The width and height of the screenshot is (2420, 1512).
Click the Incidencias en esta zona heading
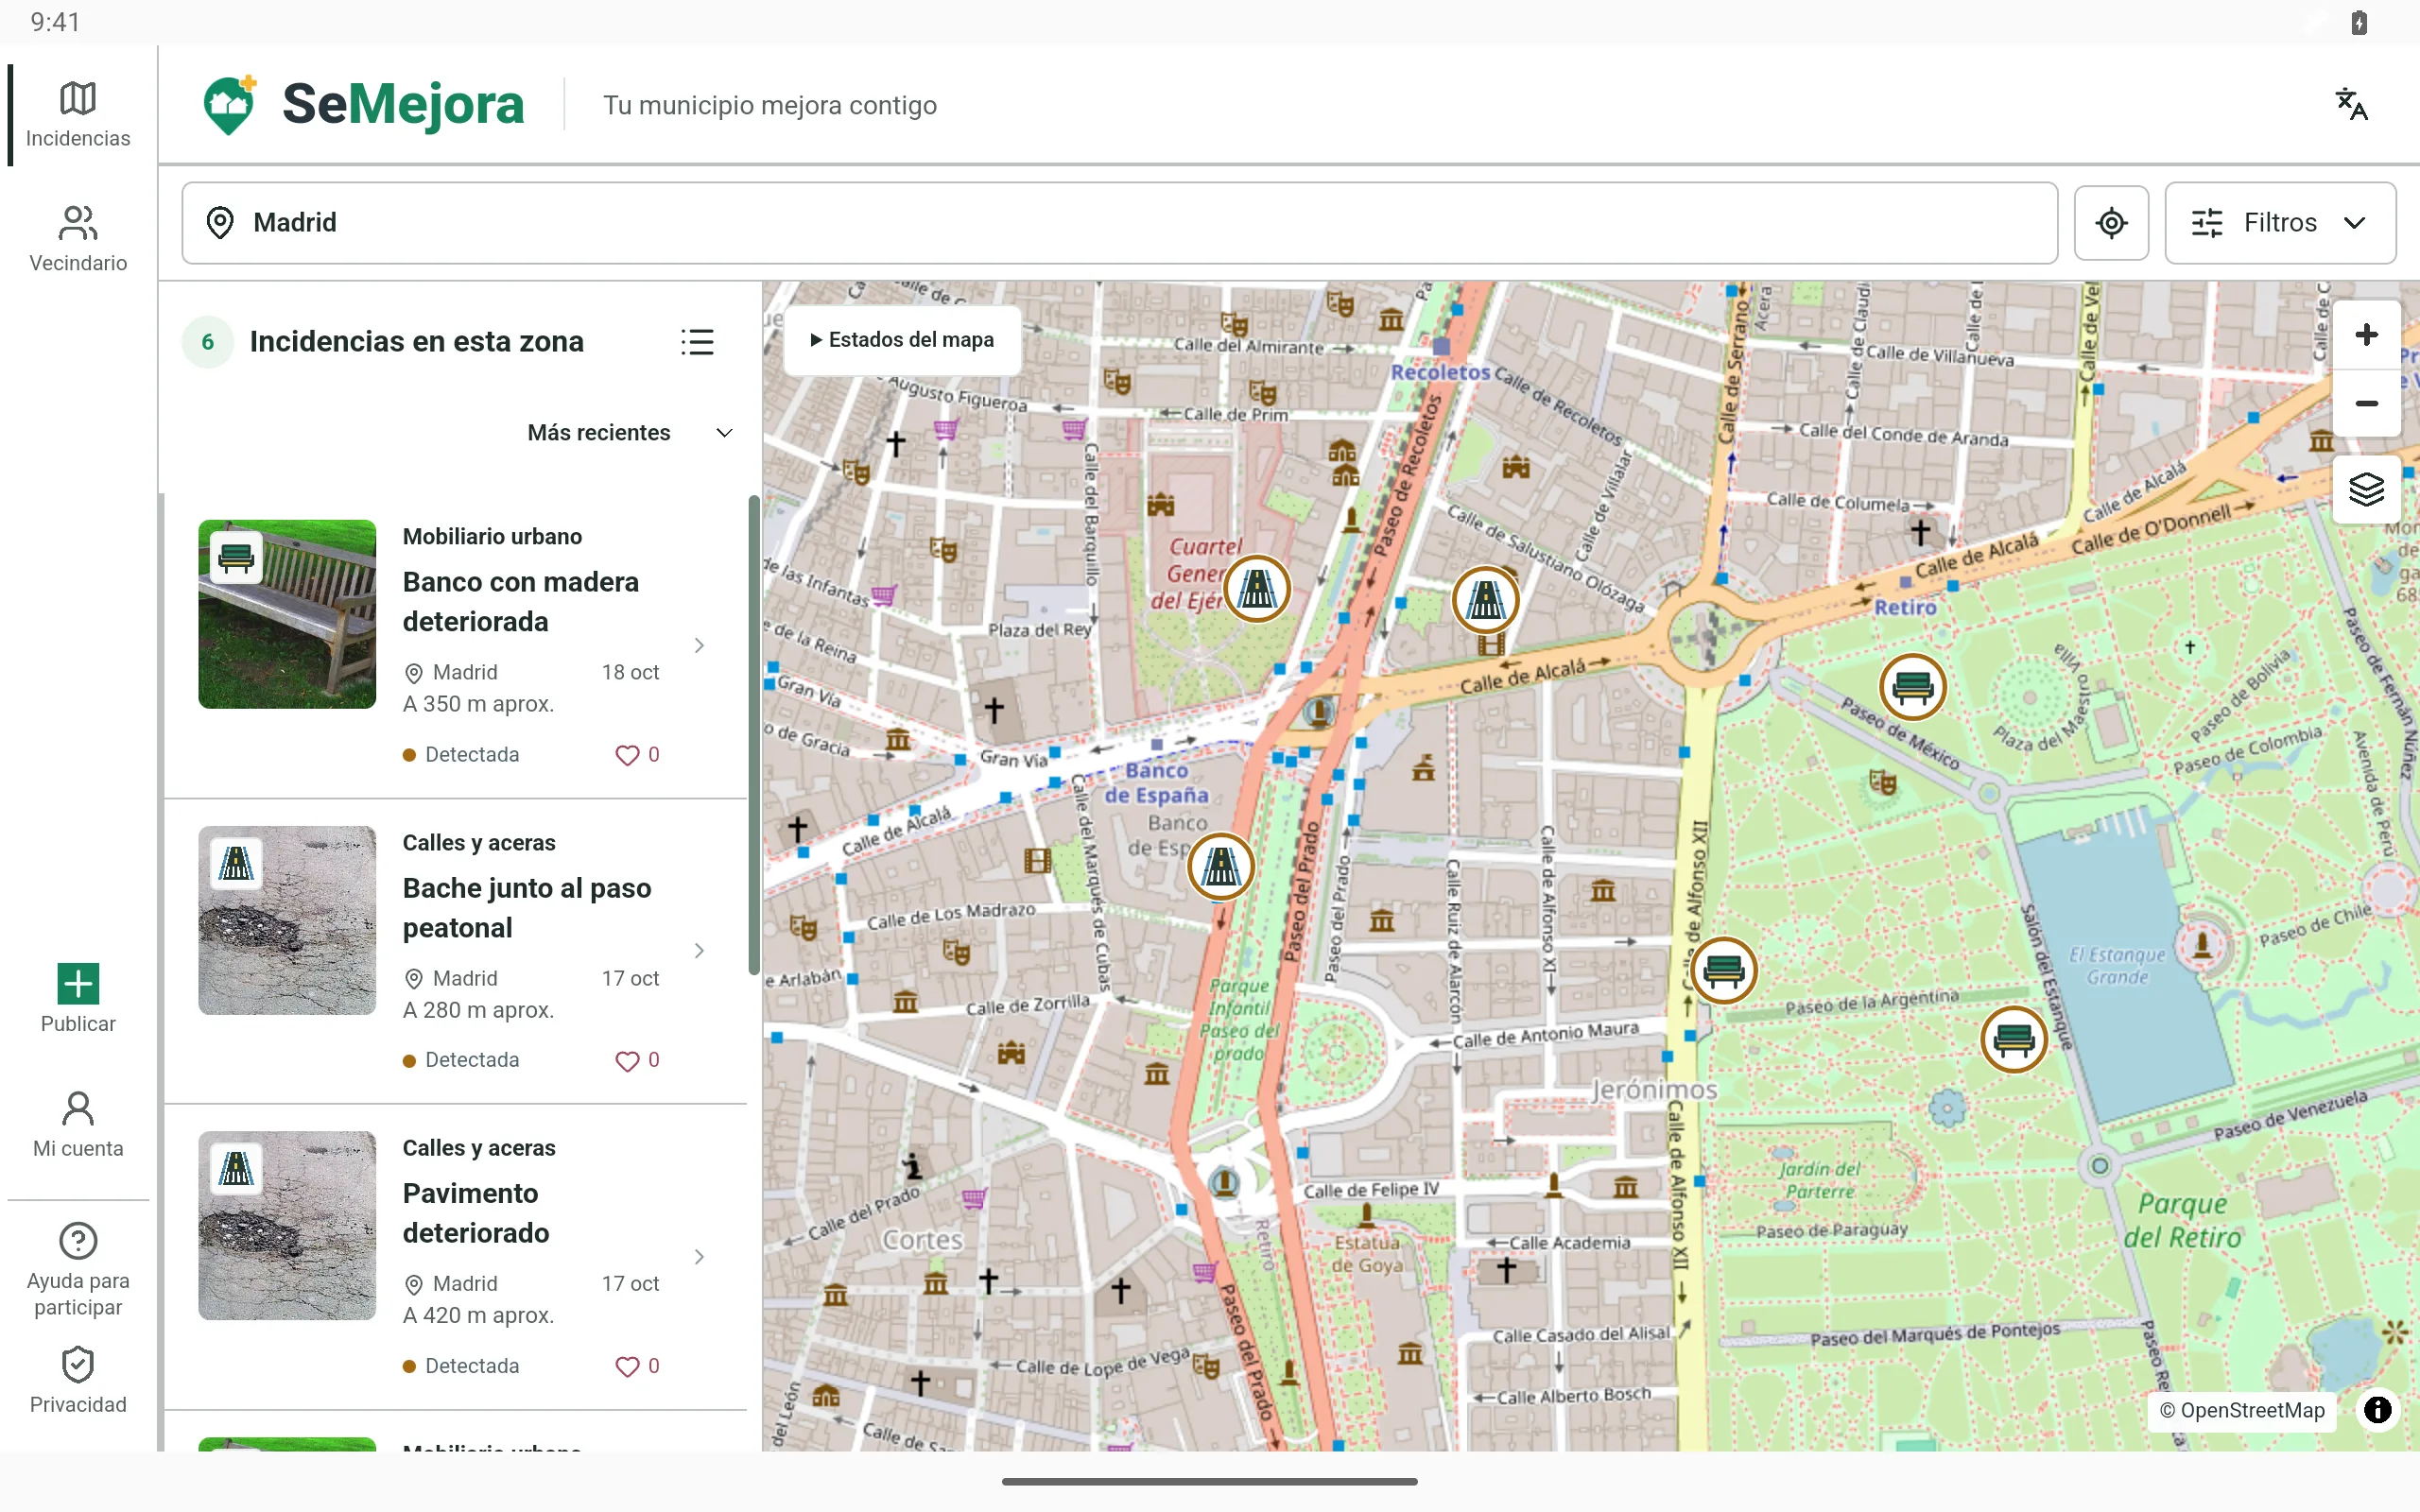[416, 342]
